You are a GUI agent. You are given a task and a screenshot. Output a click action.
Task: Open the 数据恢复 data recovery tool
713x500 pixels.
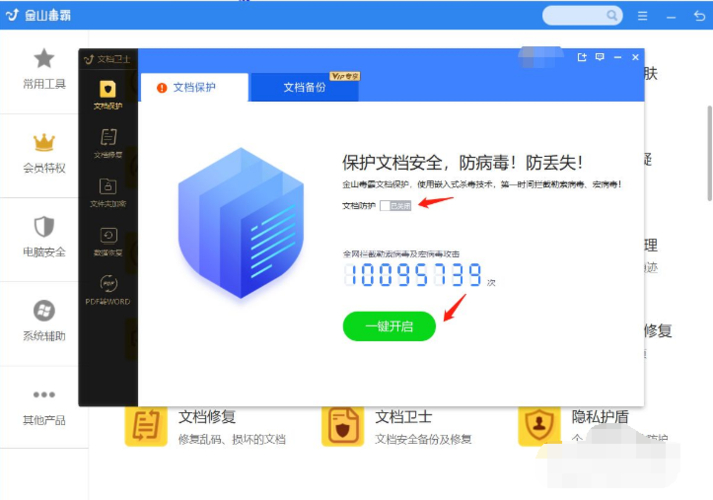click(108, 241)
